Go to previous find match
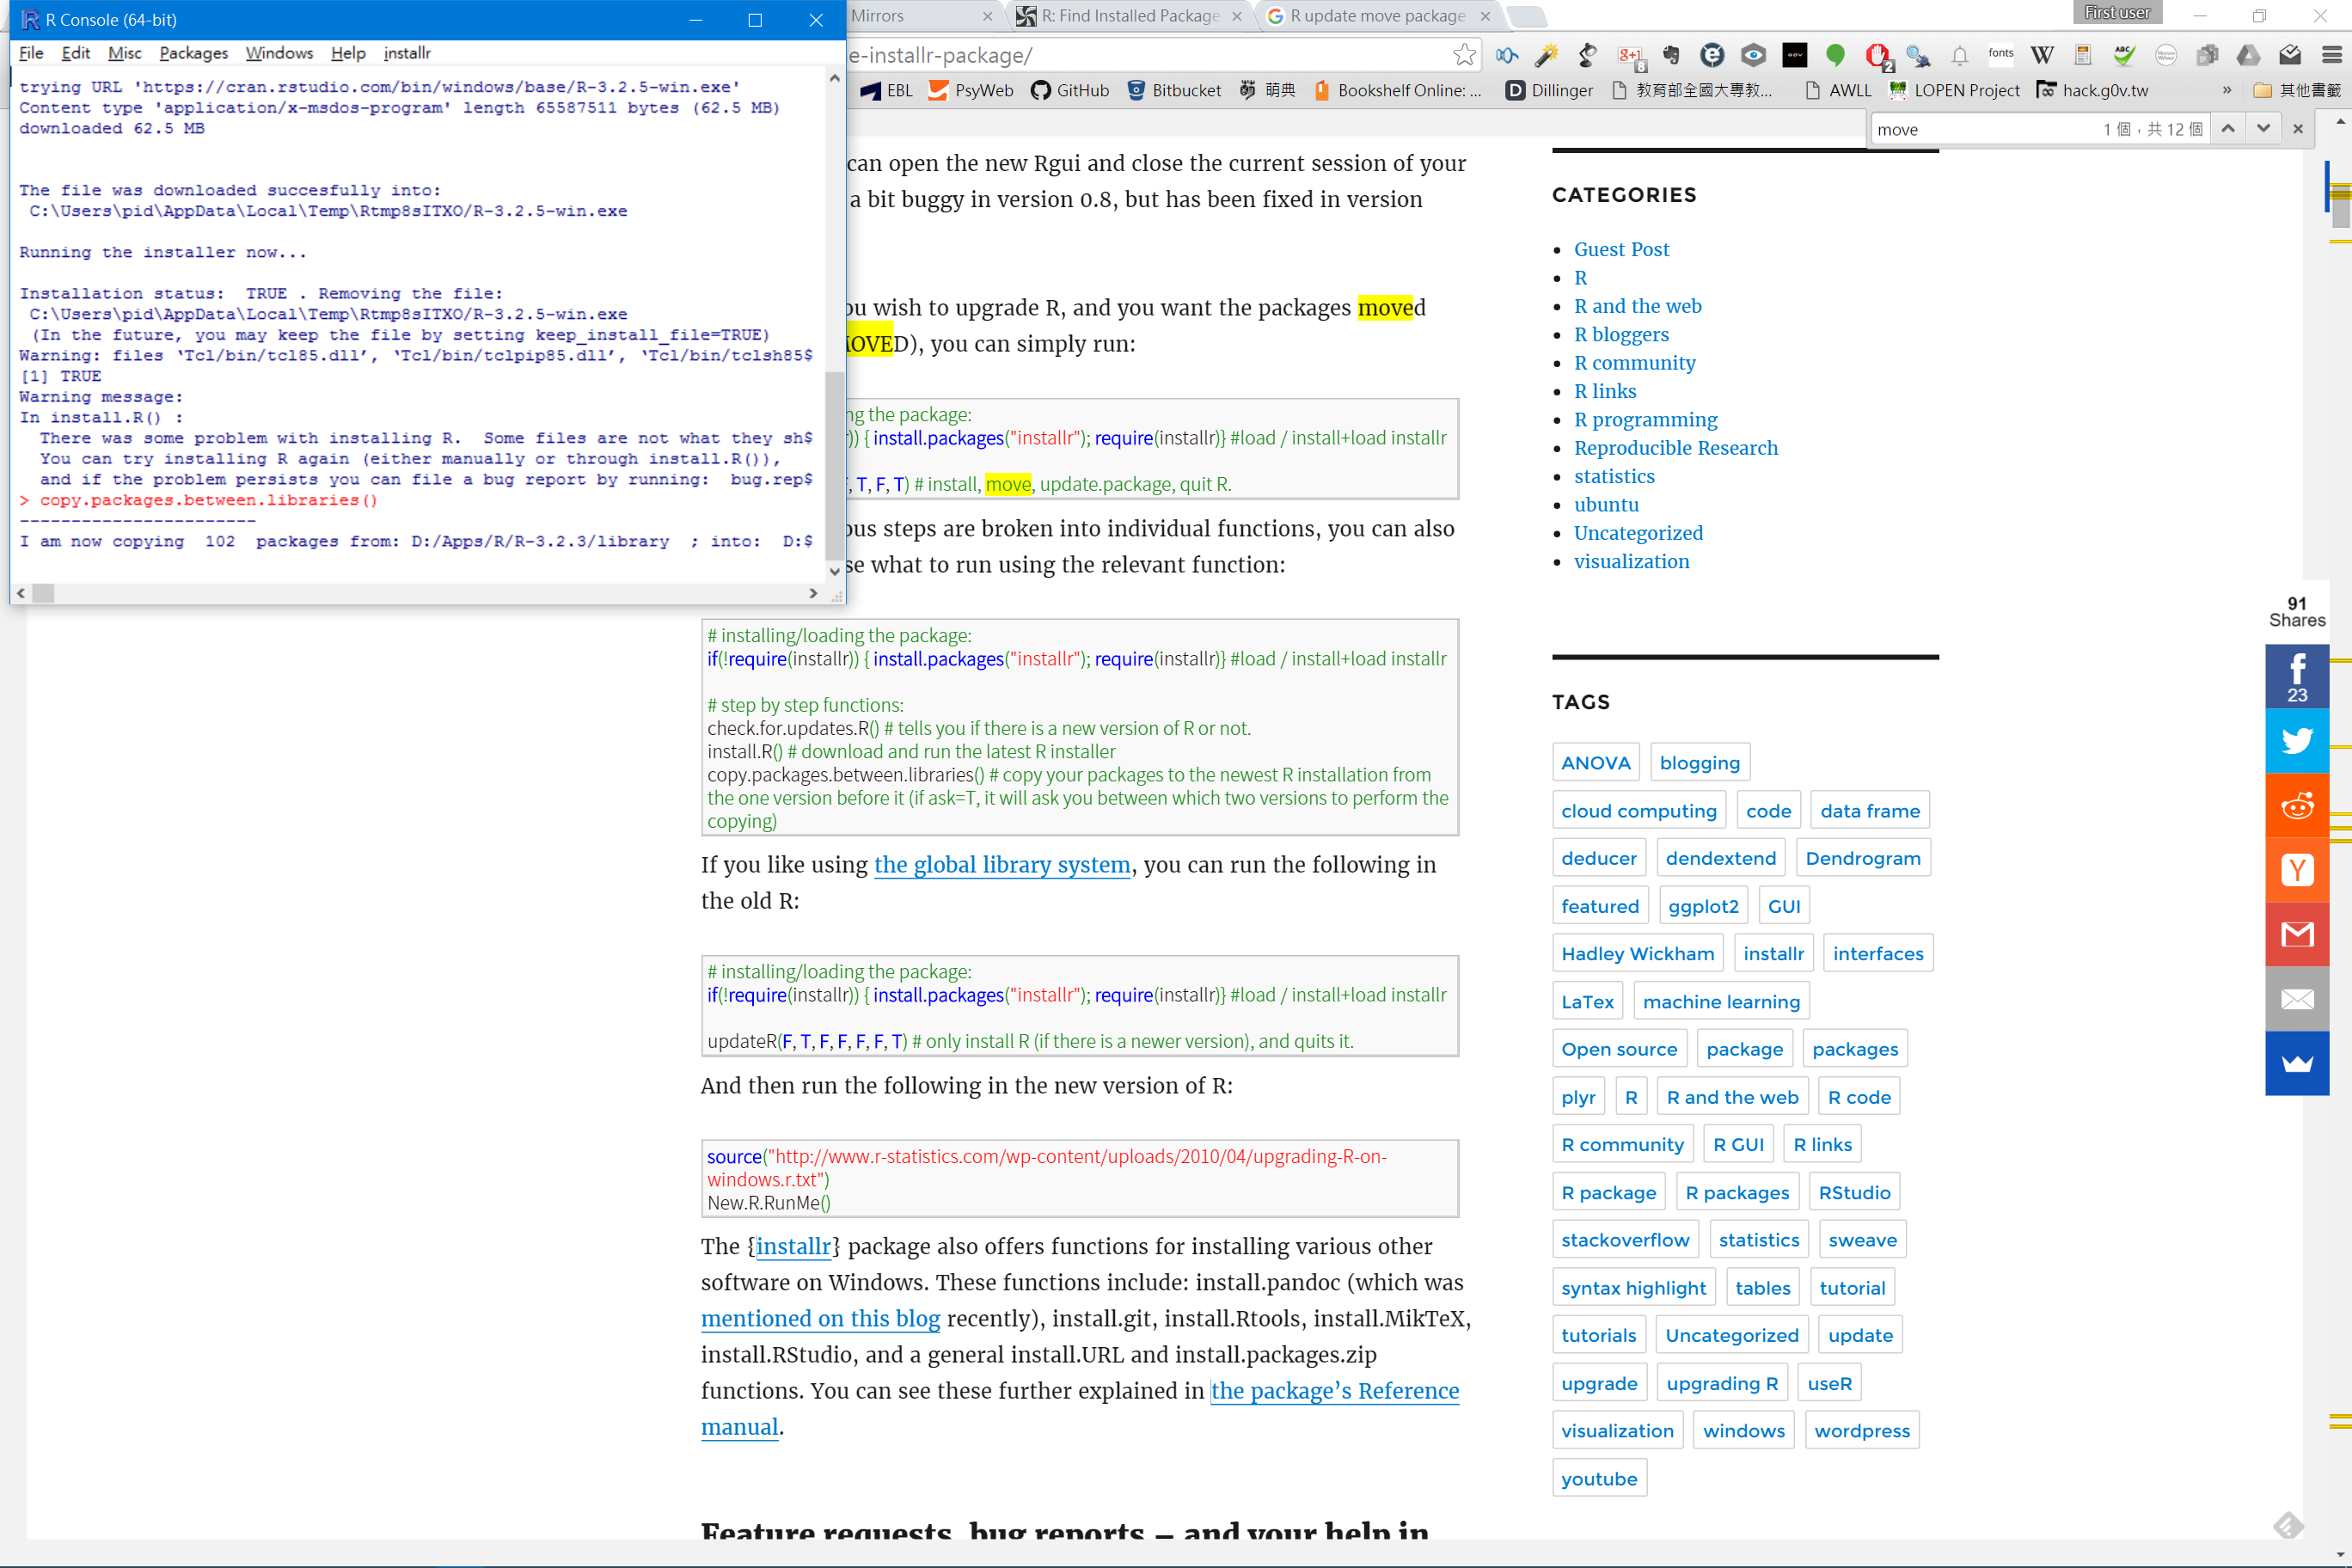Image resolution: width=2352 pixels, height=1568 pixels. tap(2228, 129)
